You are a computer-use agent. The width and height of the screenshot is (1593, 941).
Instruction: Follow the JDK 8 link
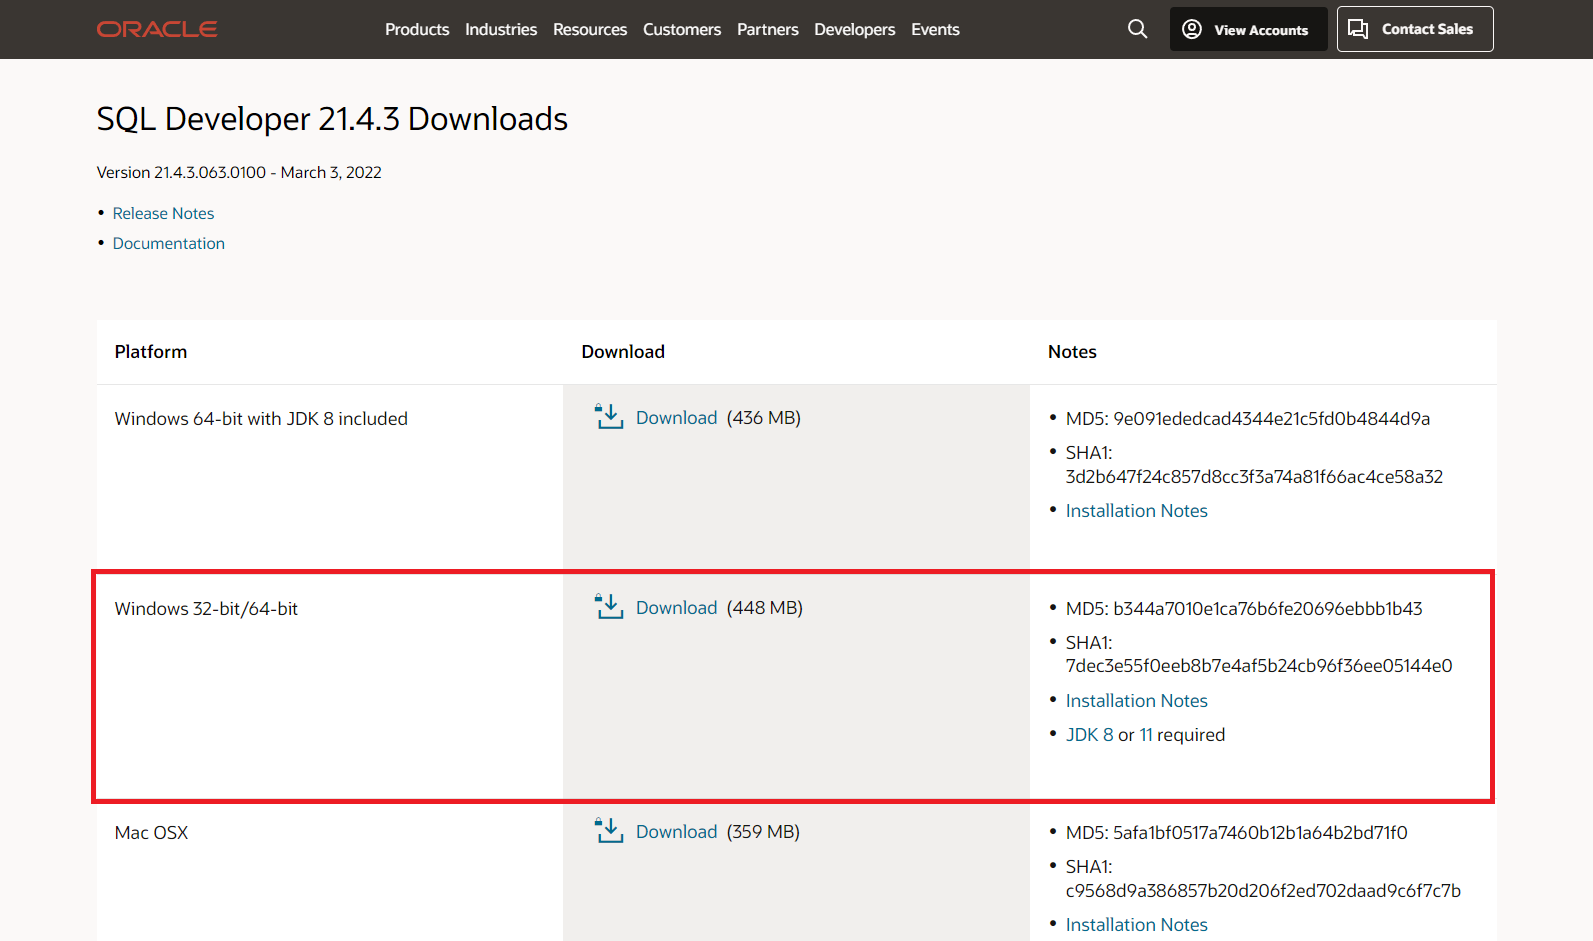tap(1090, 734)
